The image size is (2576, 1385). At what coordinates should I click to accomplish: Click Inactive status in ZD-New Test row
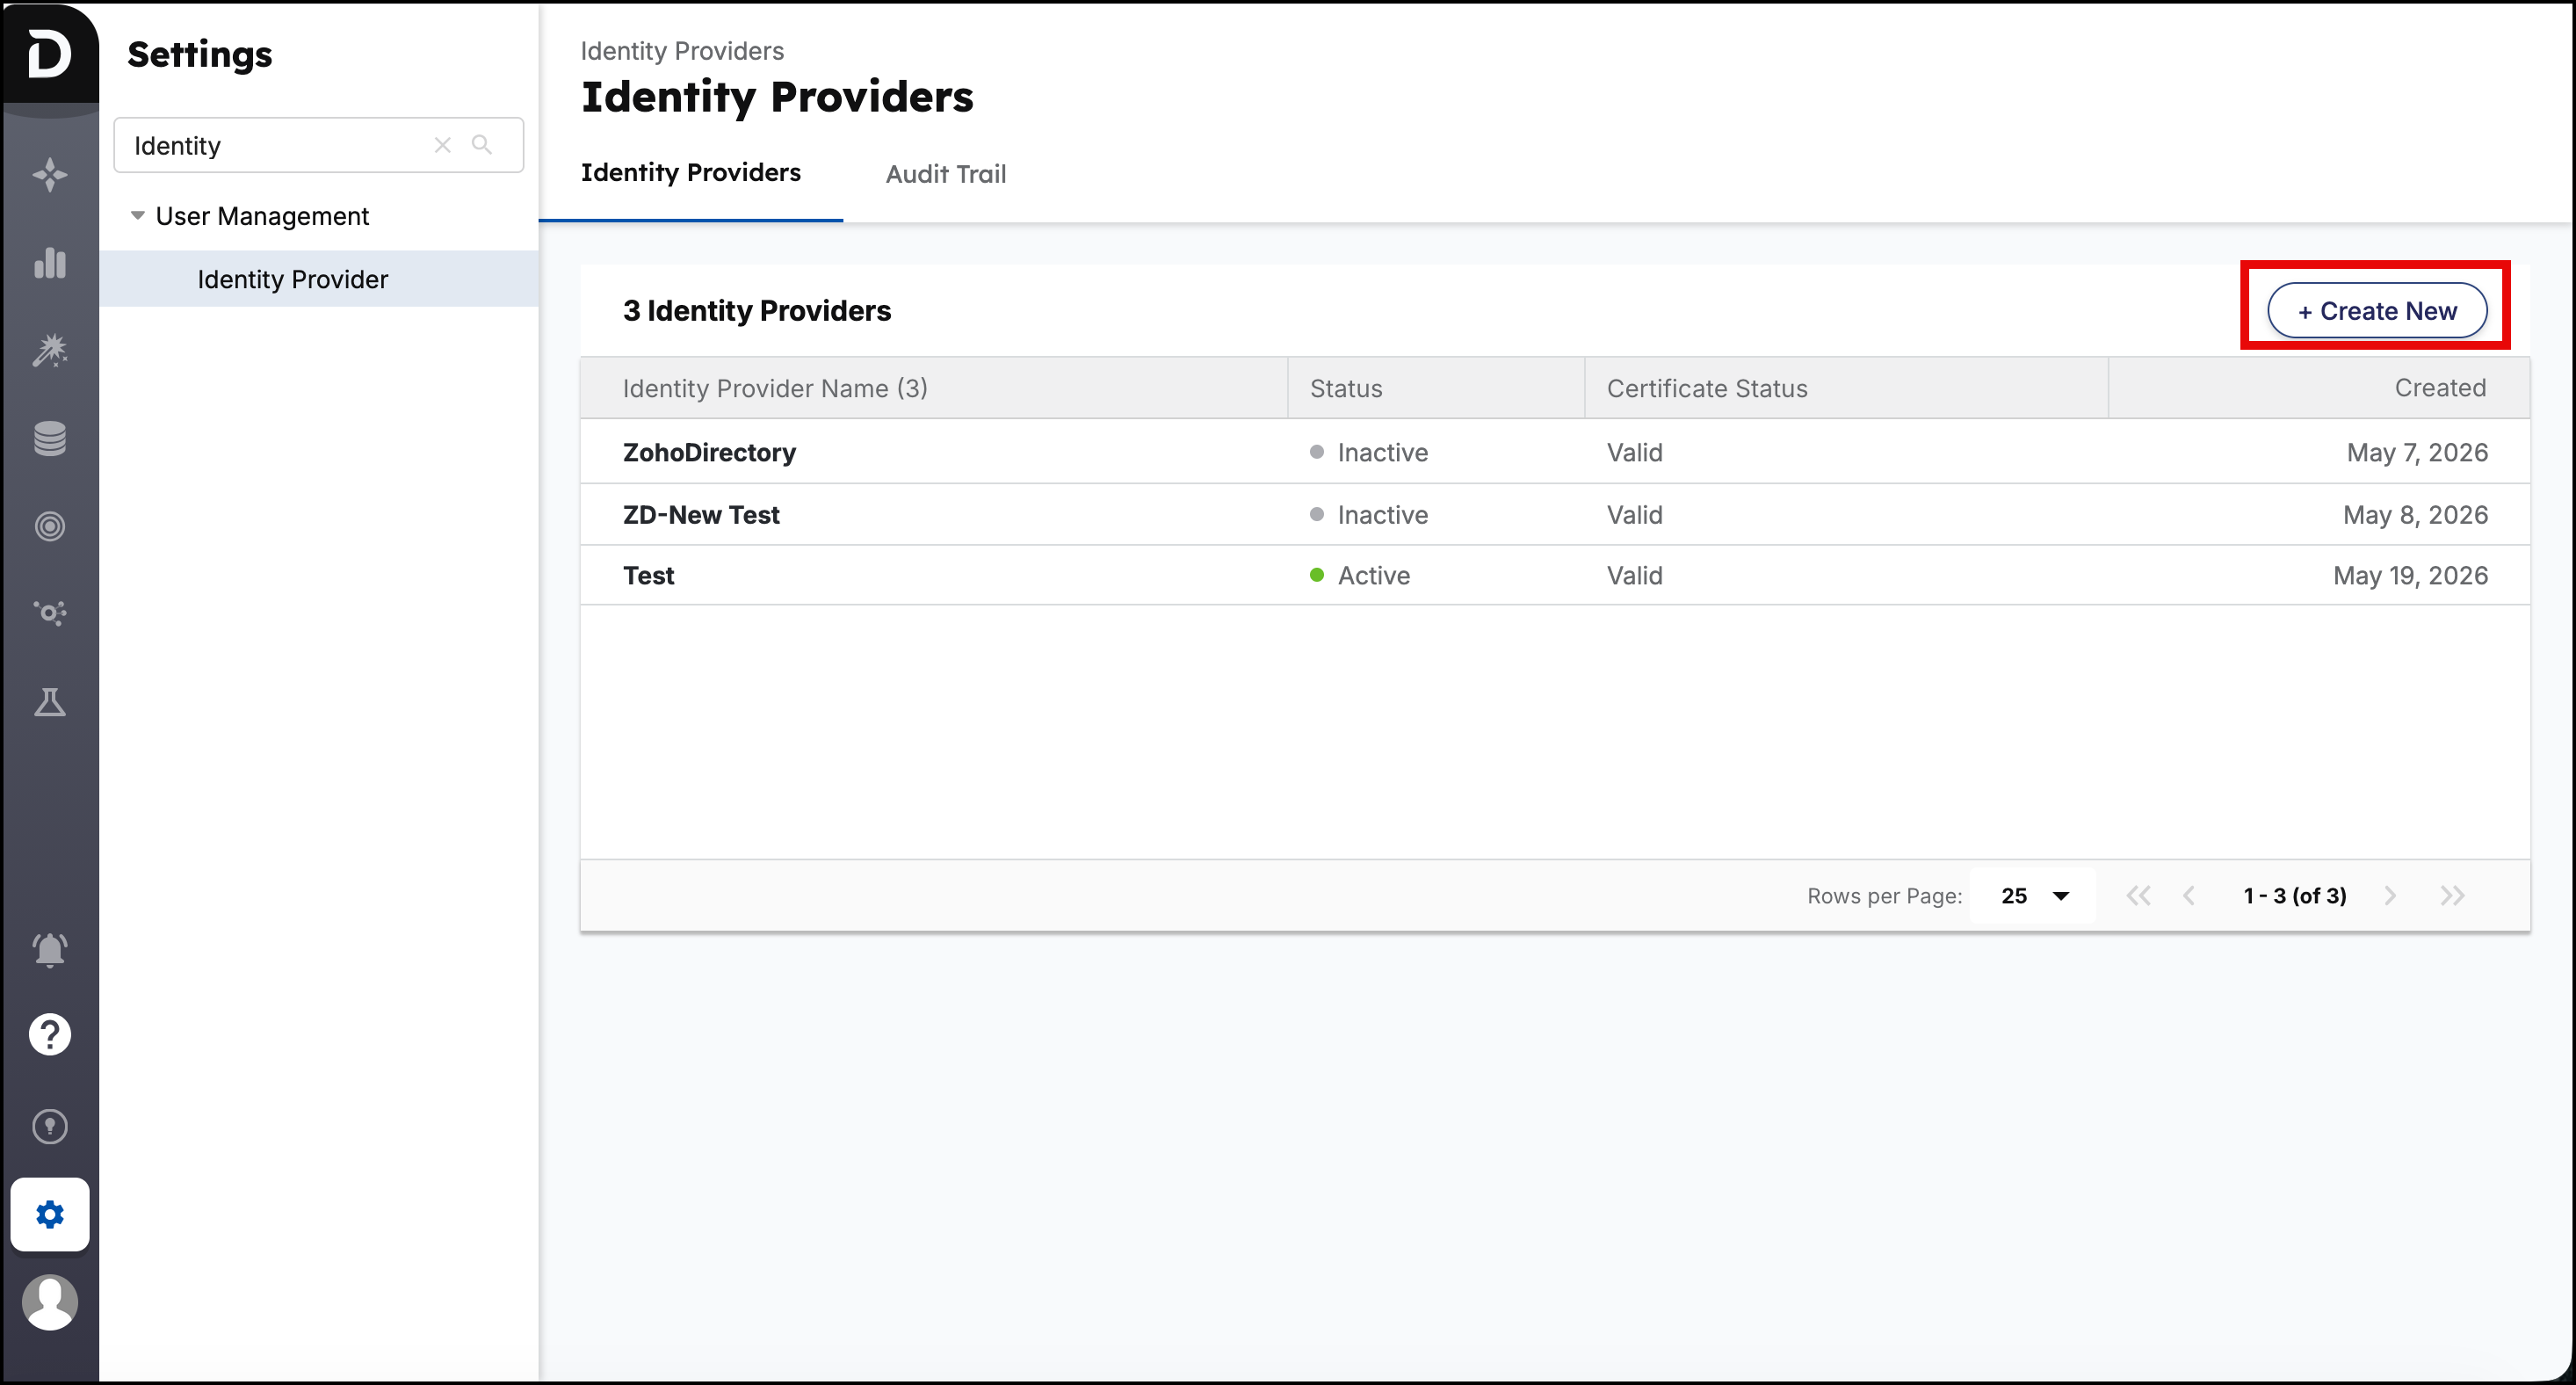click(x=1383, y=515)
